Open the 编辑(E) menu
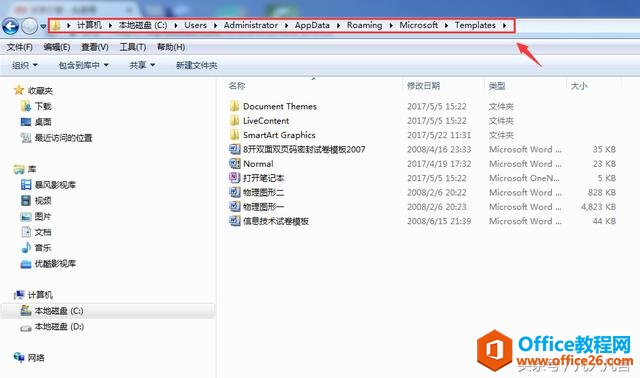The image size is (640, 378). click(57, 47)
